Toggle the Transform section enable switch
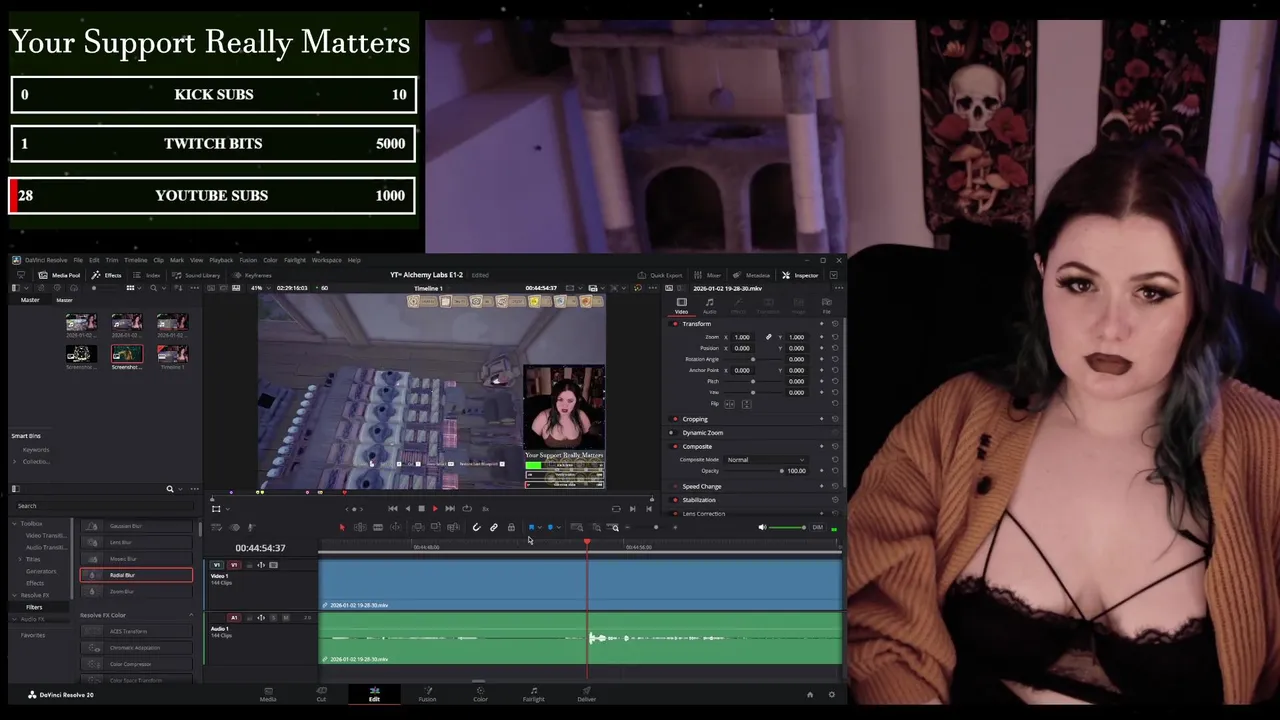The height and width of the screenshot is (720, 1280). click(x=675, y=324)
